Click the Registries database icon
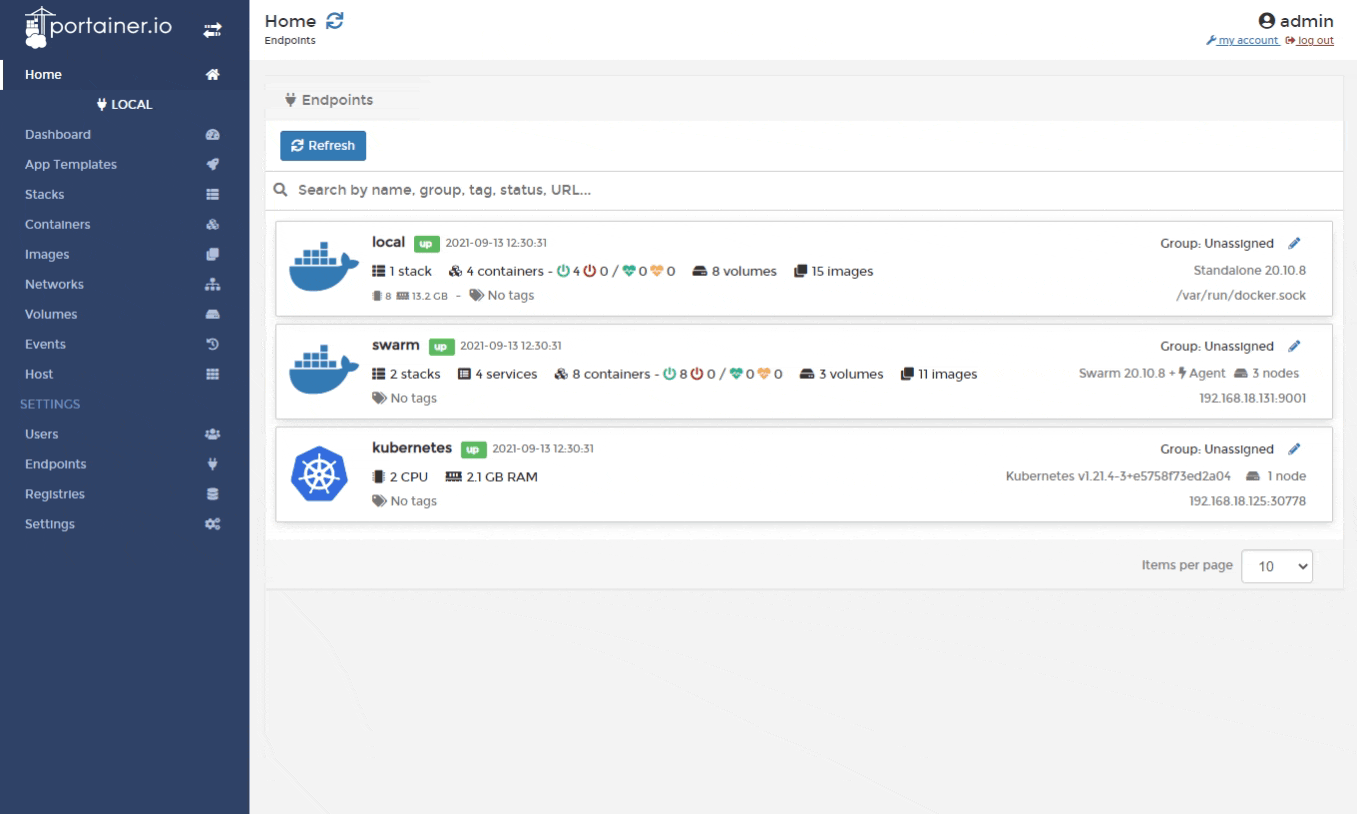 (212, 495)
